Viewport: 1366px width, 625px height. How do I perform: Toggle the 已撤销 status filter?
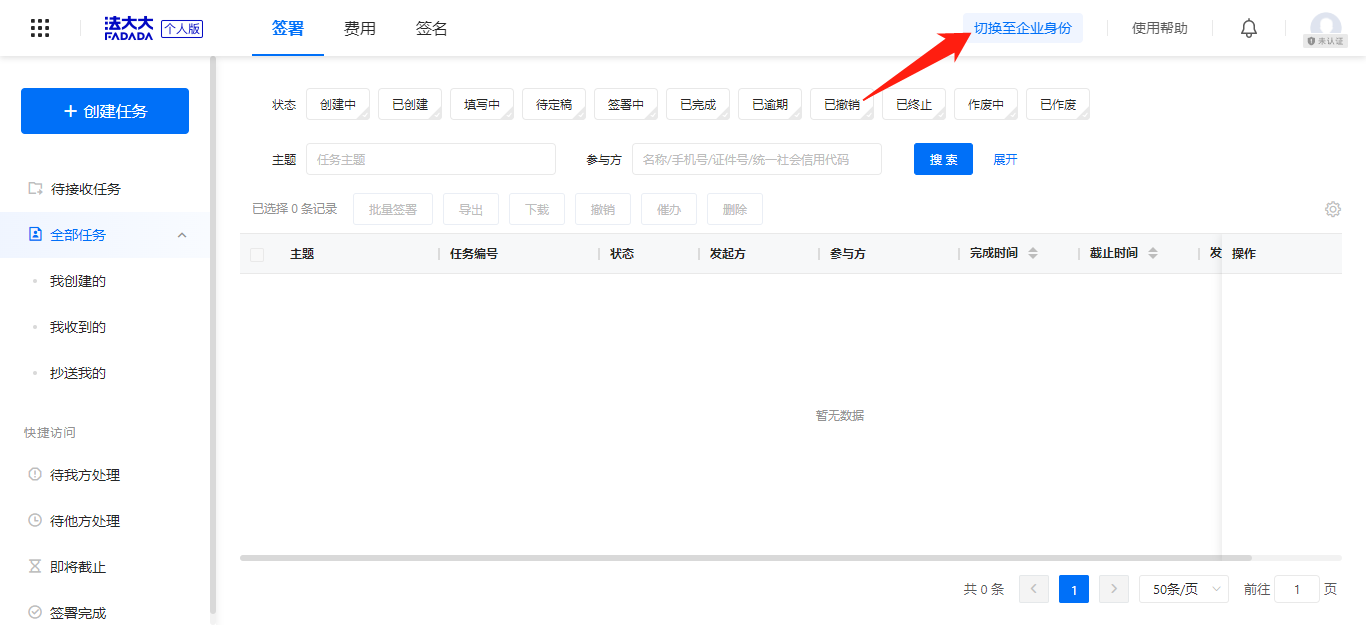pos(842,104)
